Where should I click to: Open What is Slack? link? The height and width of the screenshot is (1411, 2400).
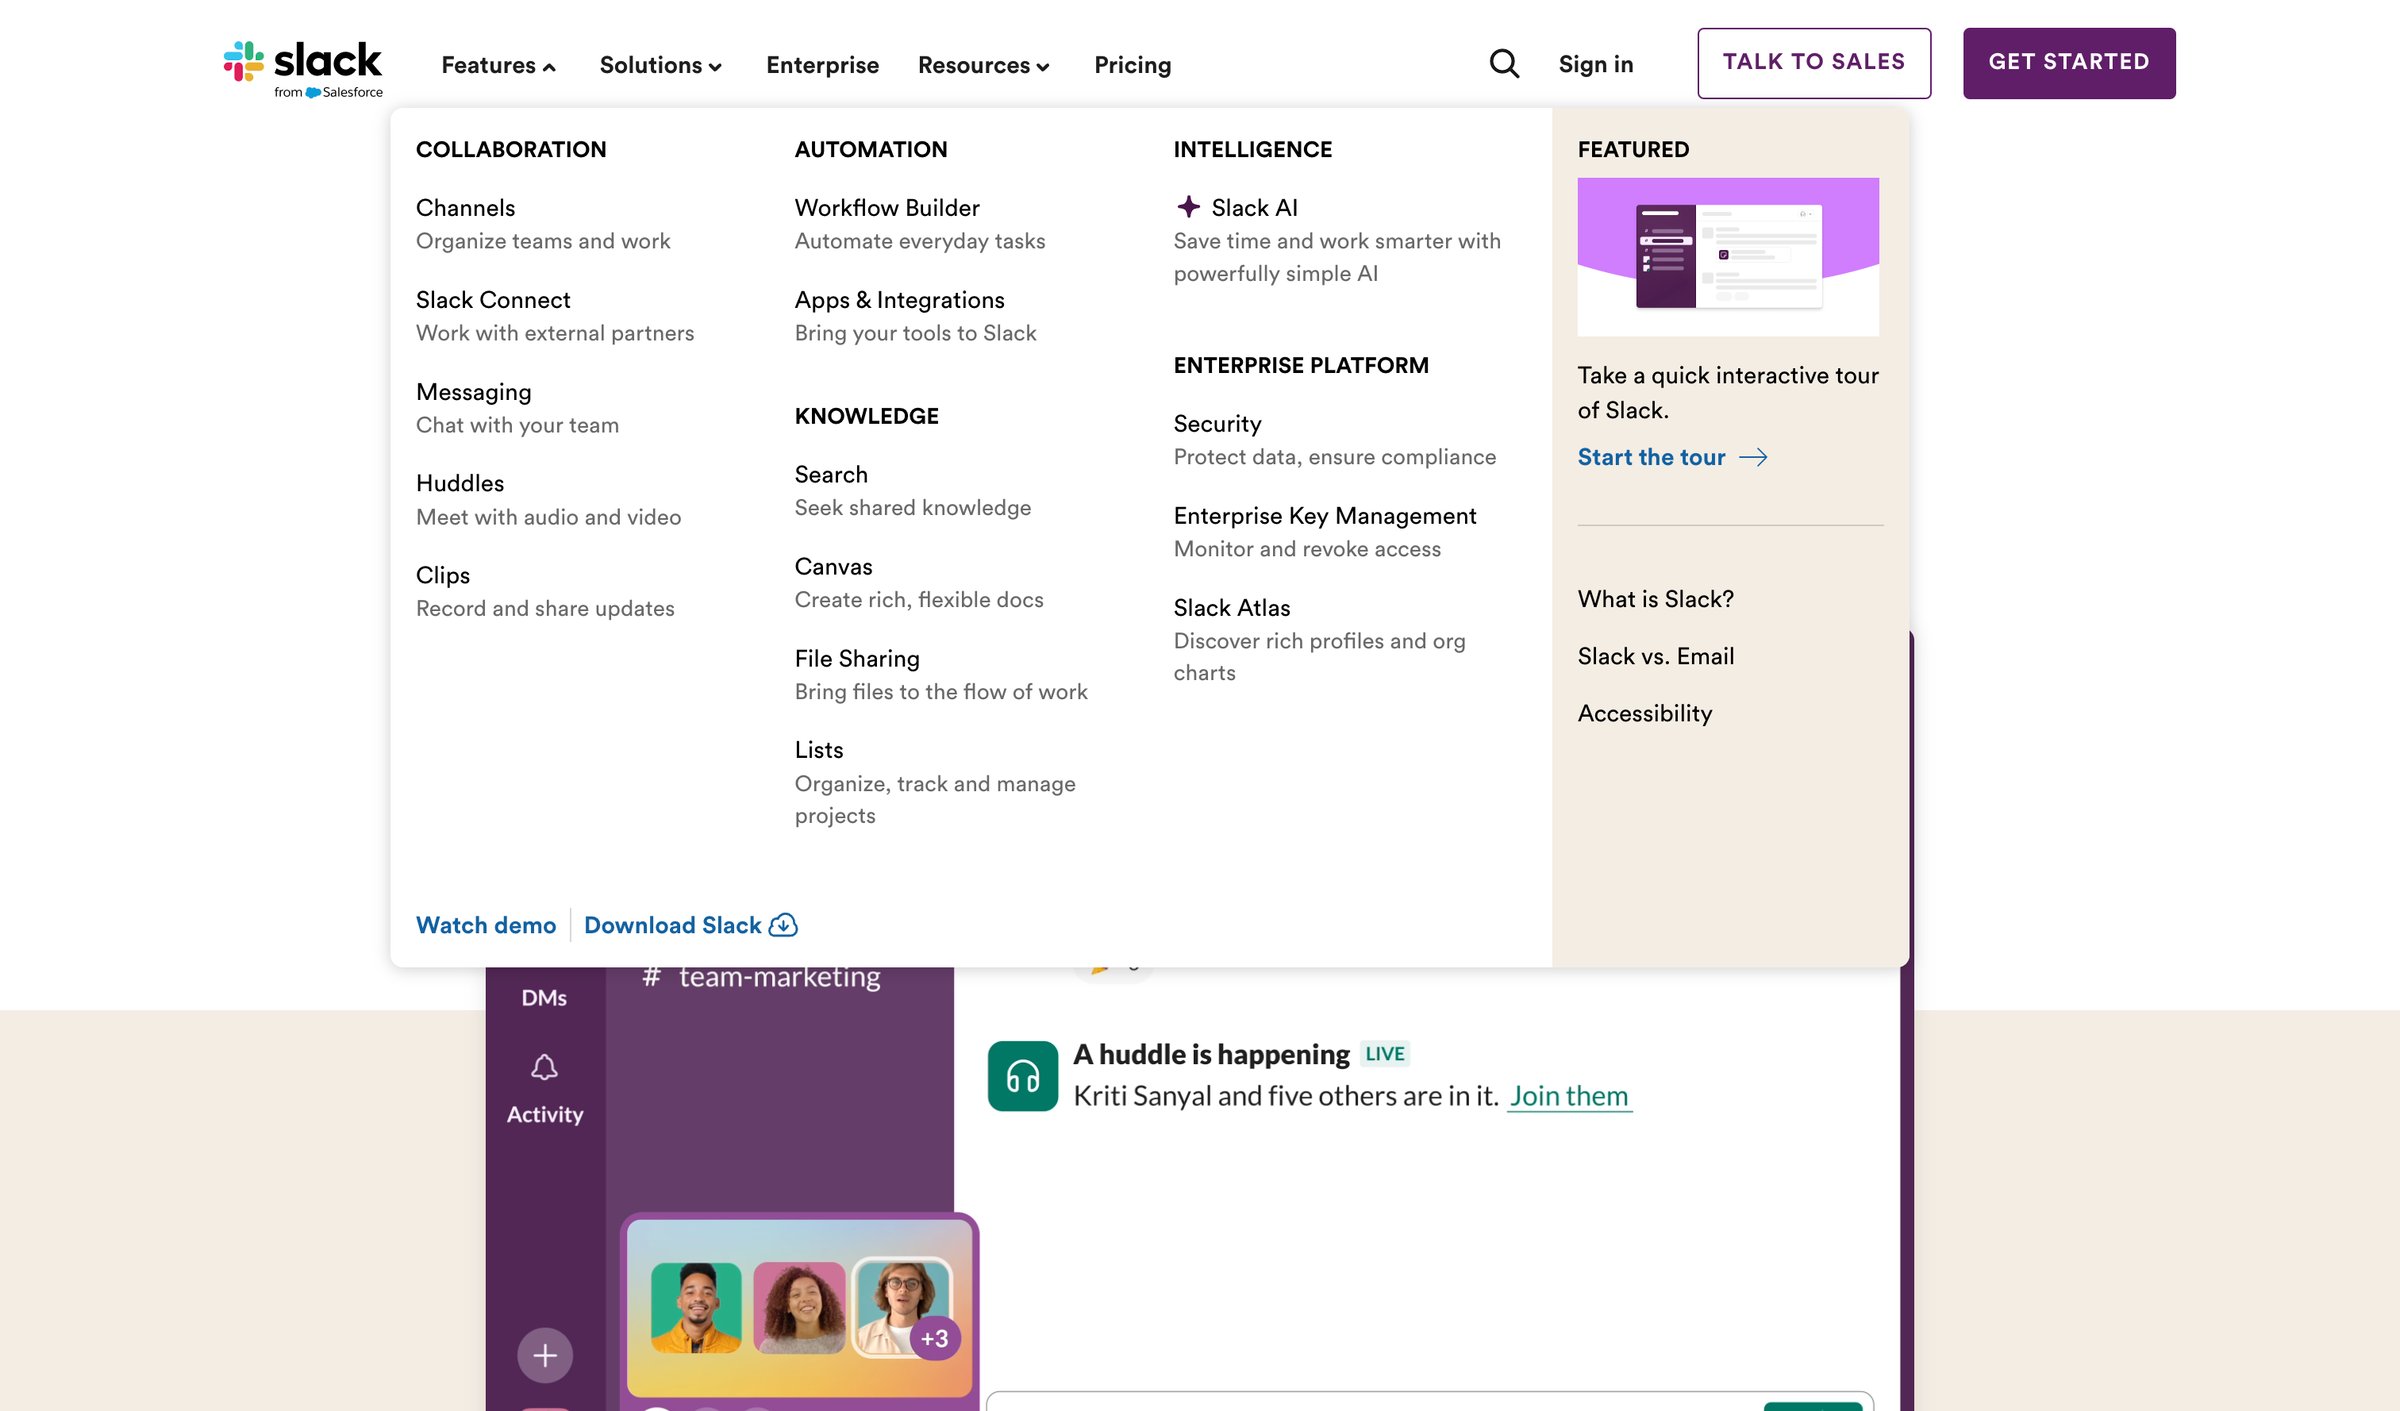pyautogui.click(x=1656, y=599)
